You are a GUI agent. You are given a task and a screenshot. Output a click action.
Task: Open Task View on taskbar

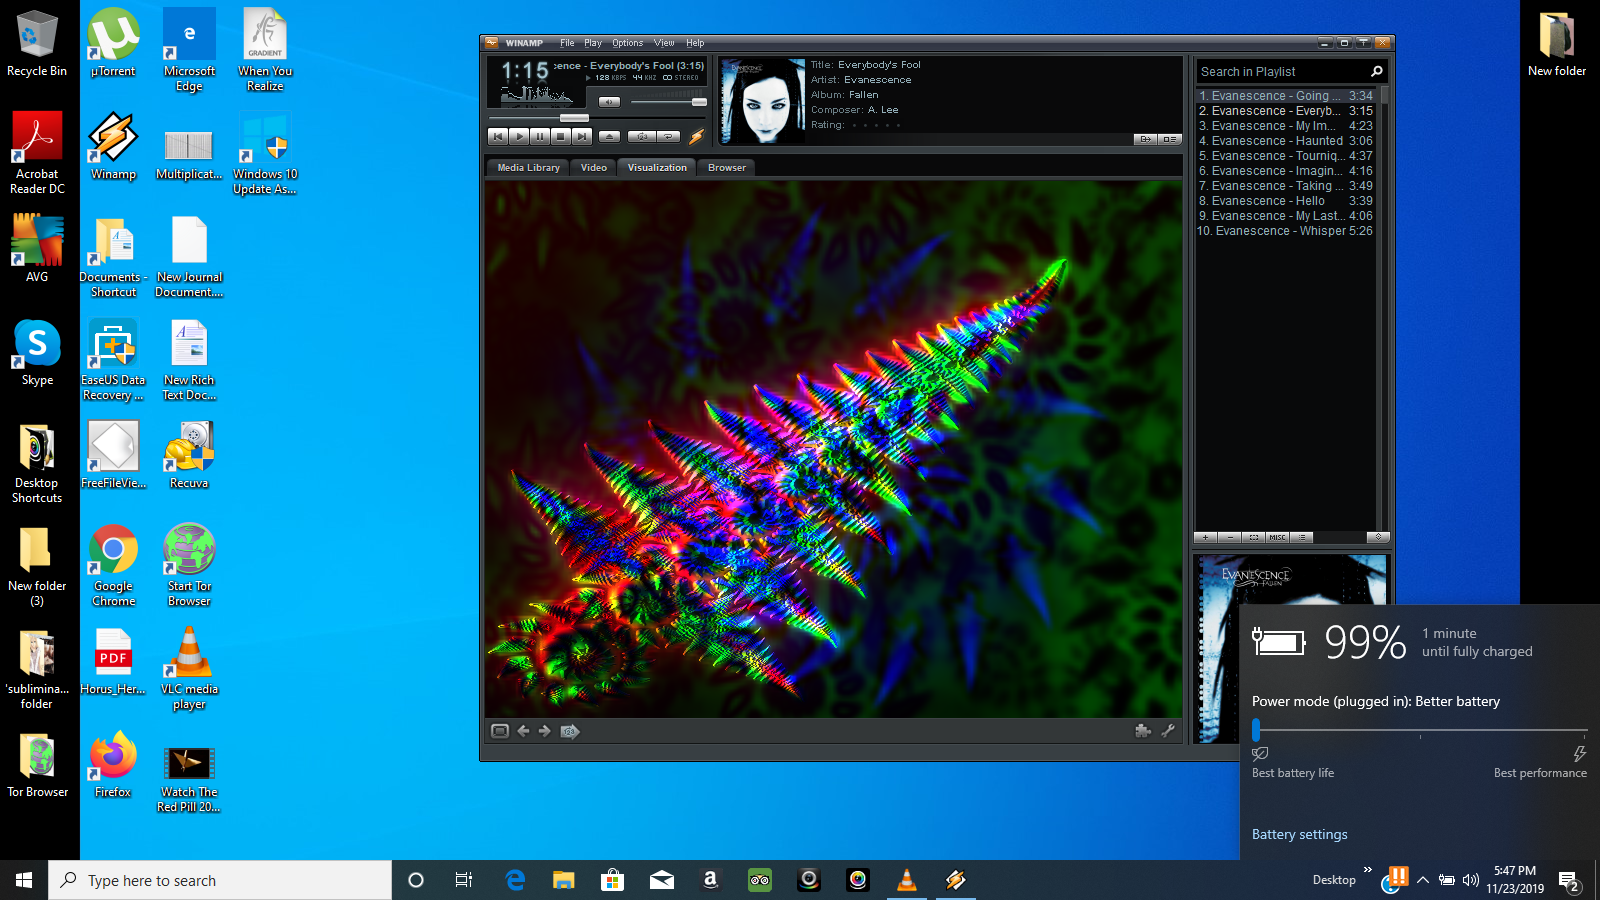[x=464, y=880]
